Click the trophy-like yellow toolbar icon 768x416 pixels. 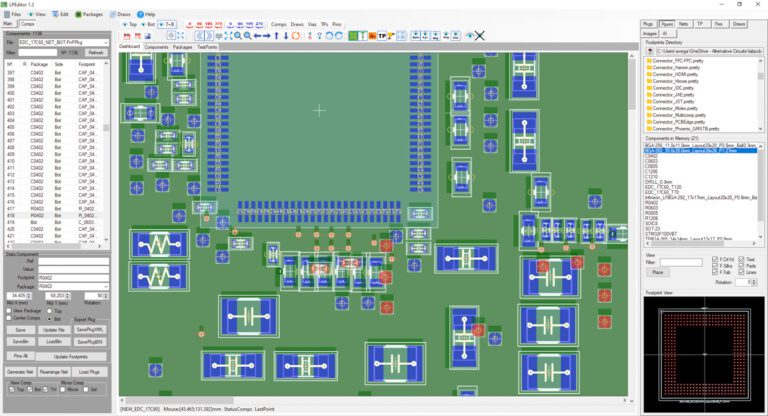391,36
